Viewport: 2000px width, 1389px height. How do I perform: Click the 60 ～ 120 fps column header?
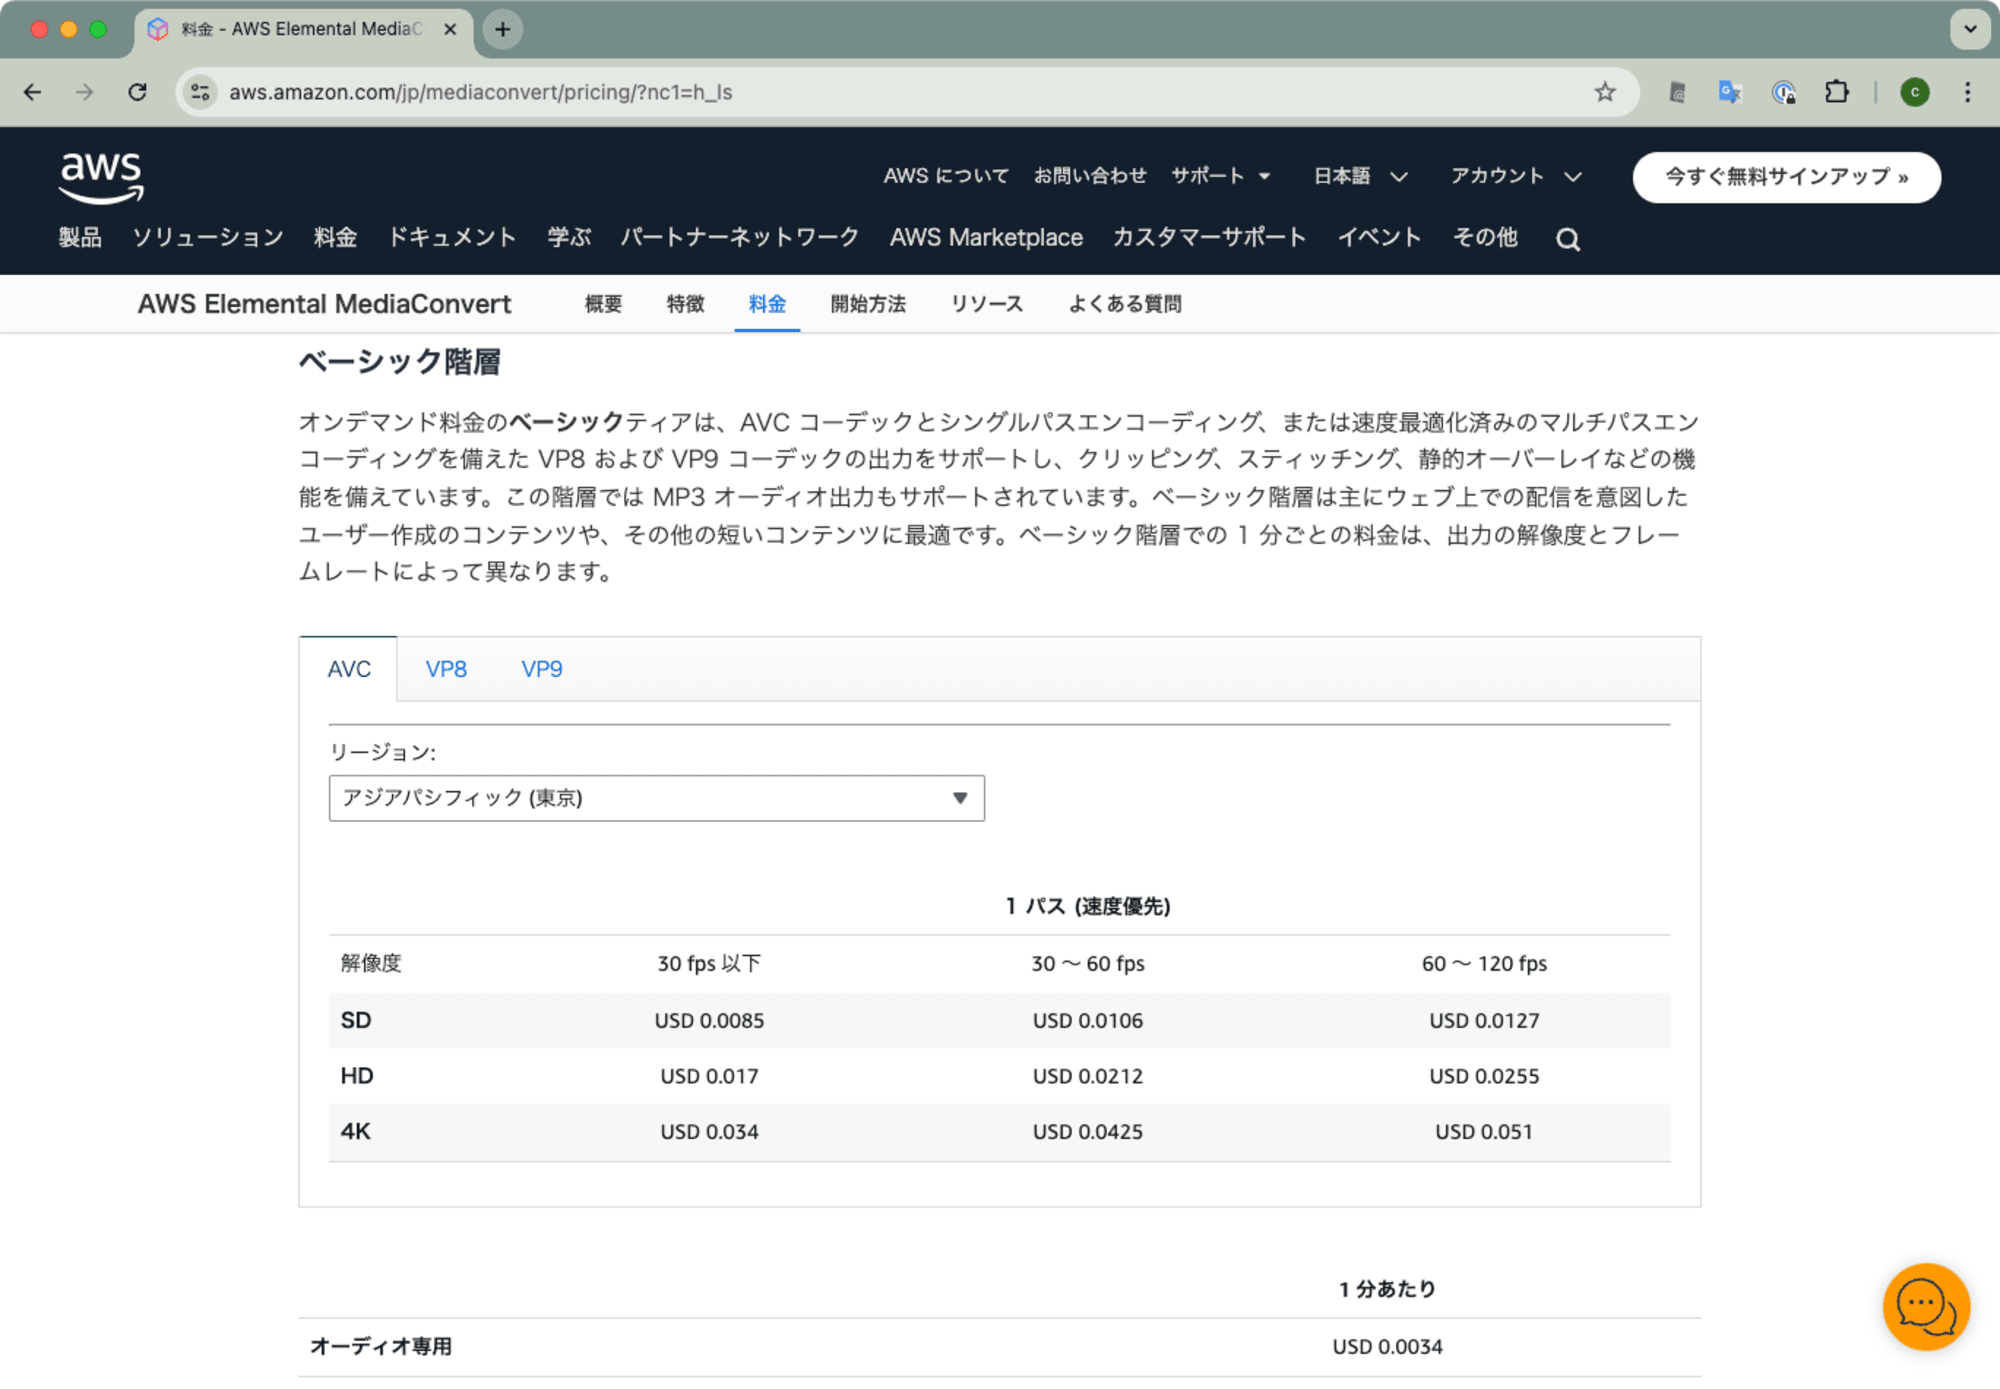click(x=1484, y=964)
